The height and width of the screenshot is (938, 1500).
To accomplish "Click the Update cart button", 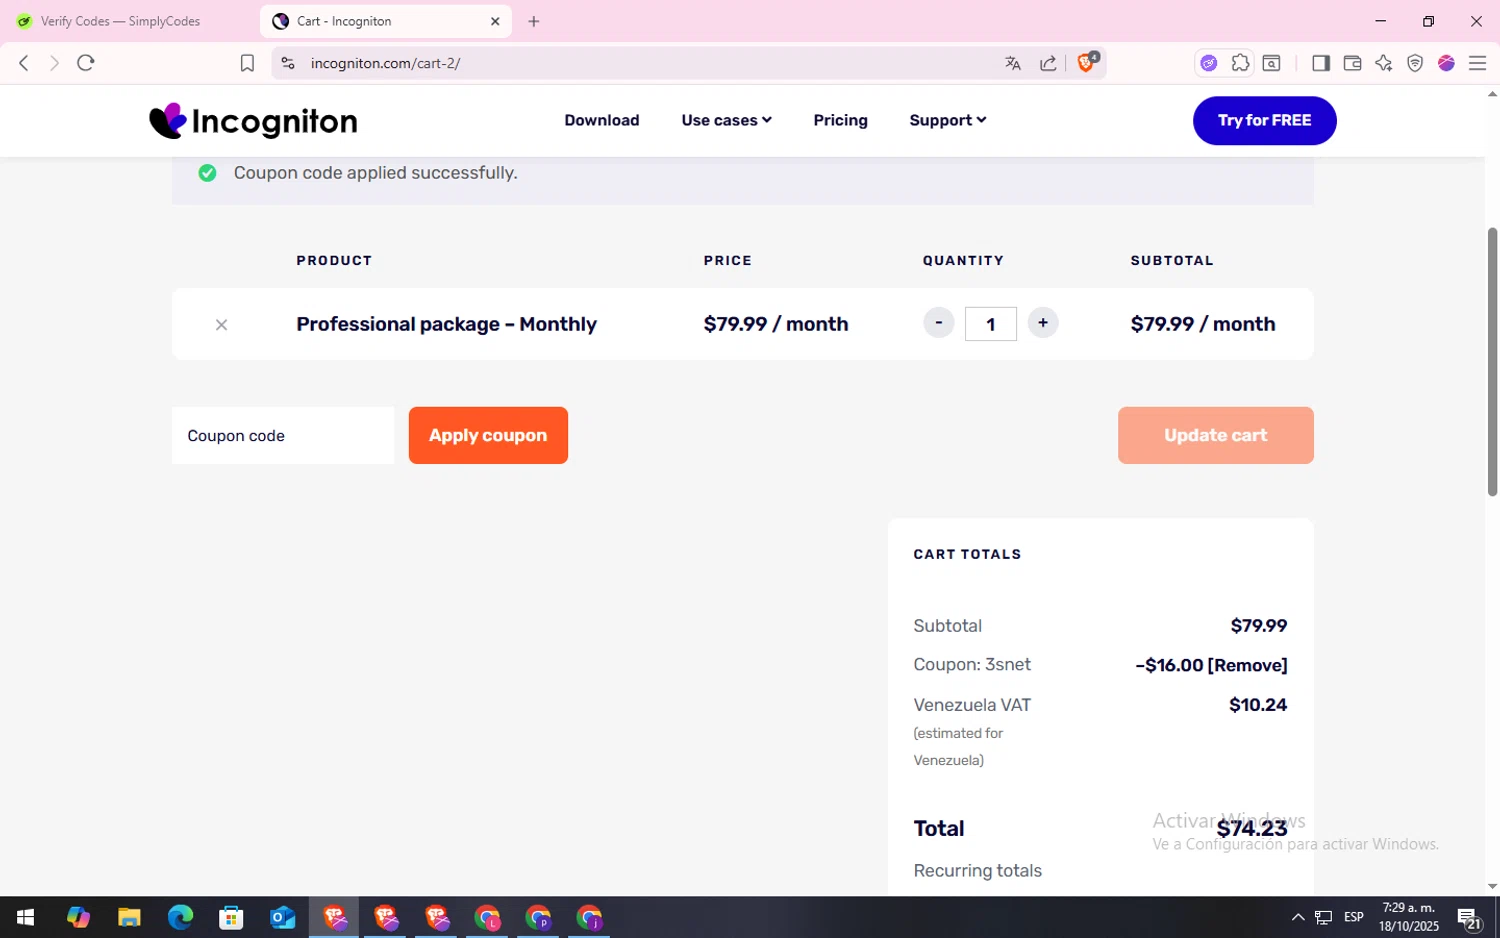I will click(x=1216, y=435).
